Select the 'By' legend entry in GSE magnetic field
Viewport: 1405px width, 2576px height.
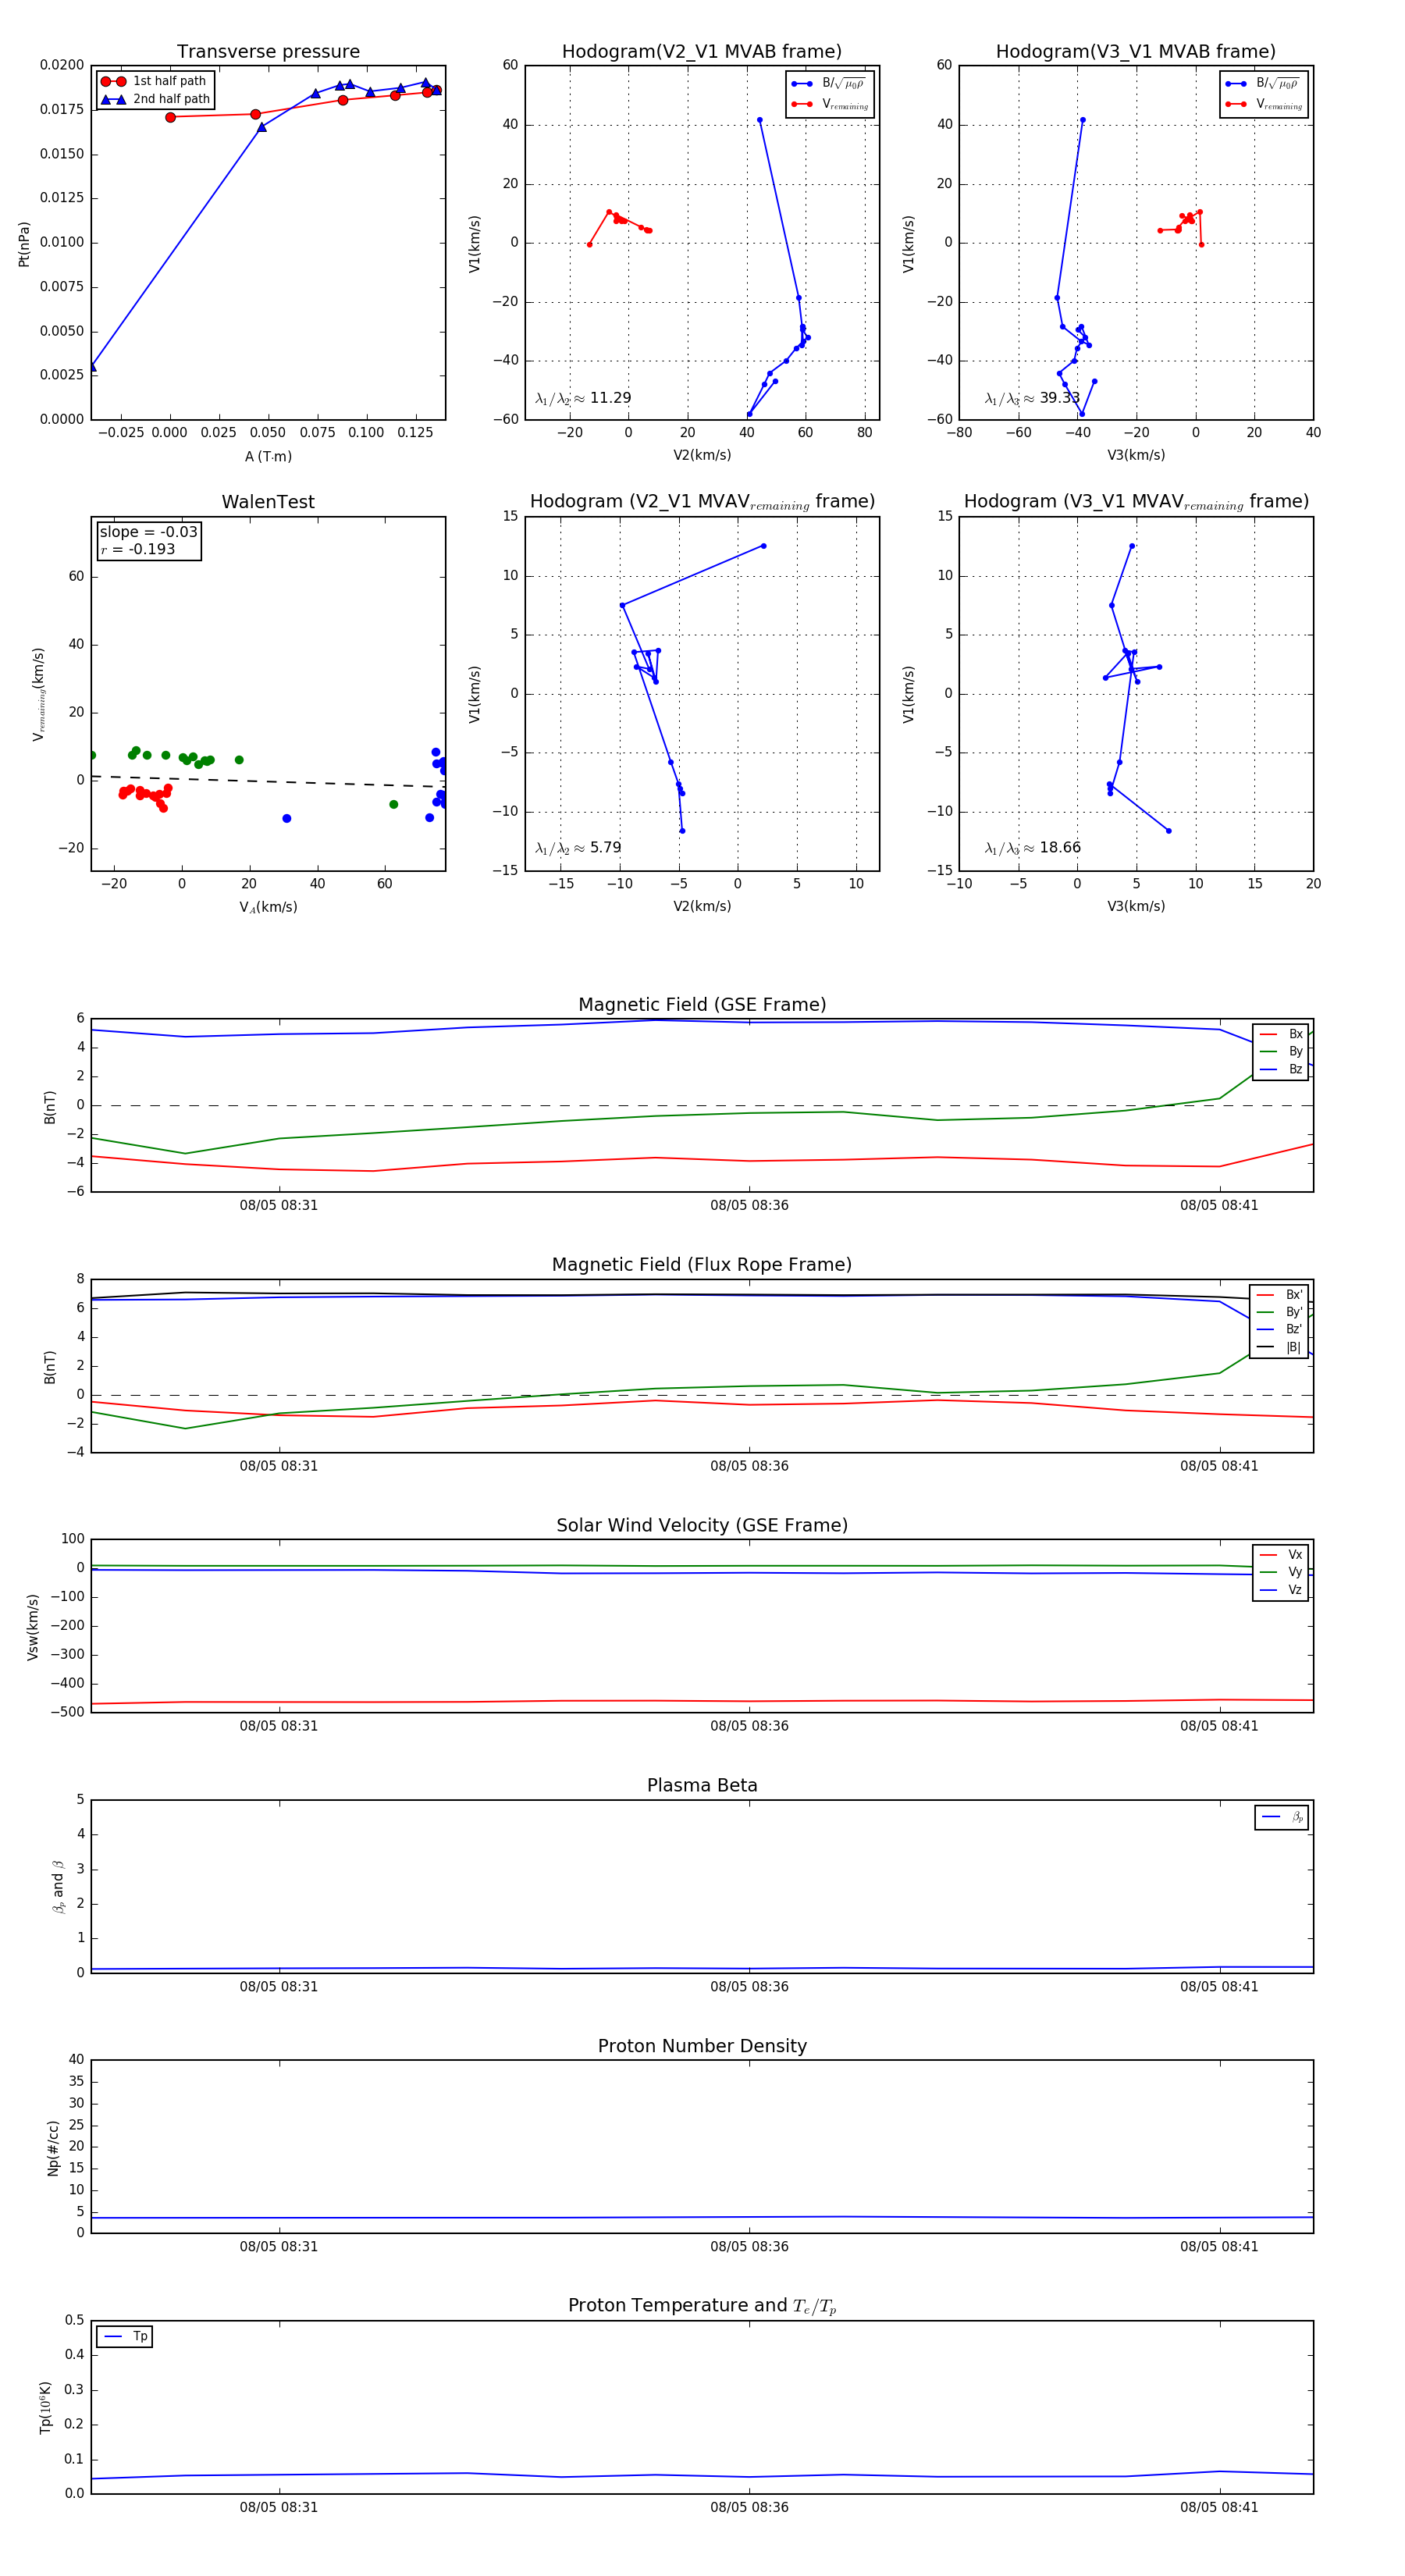click(x=1281, y=1051)
